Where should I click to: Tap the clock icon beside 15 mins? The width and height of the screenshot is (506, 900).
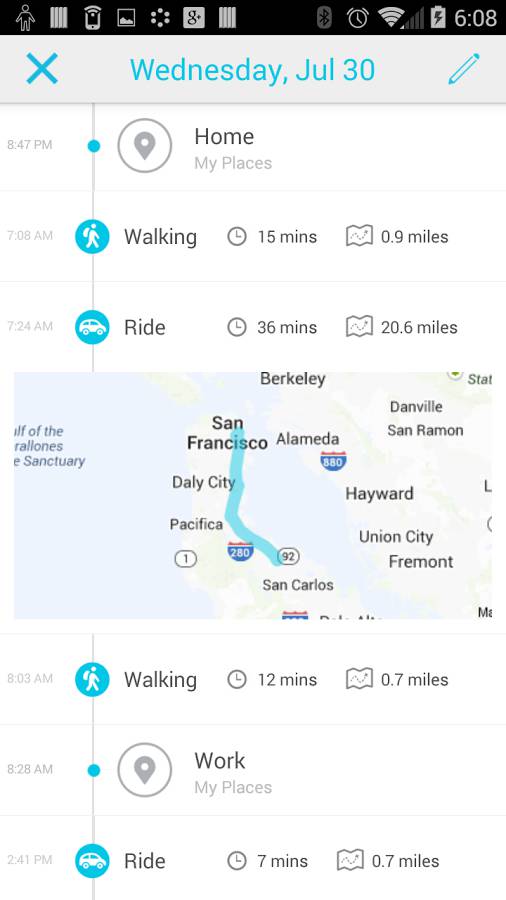pos(237,236)
